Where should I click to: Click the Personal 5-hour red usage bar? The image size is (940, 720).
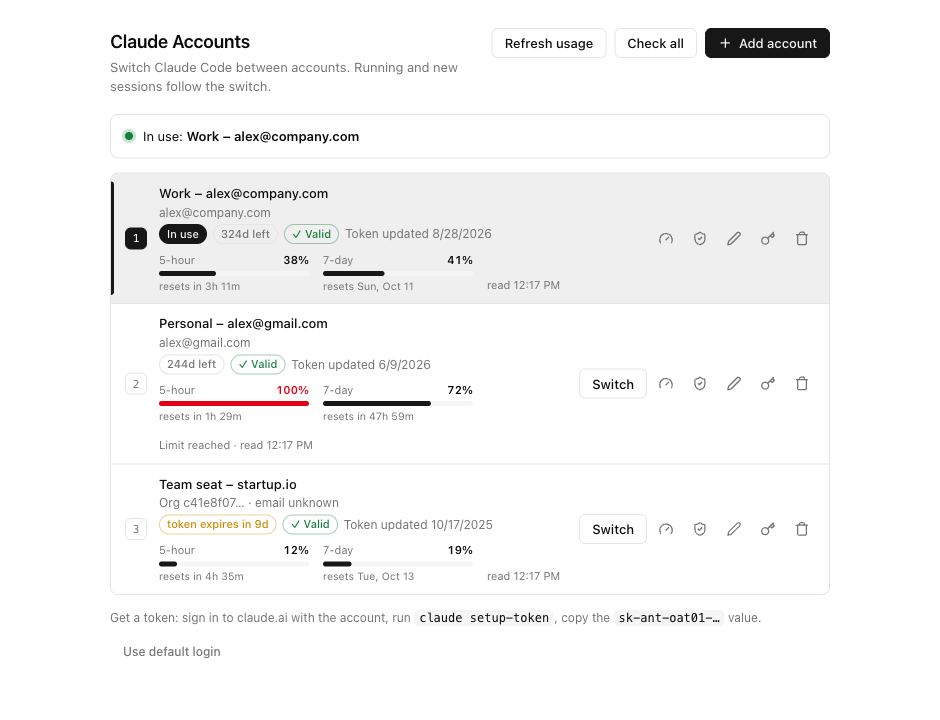[234, 403]
